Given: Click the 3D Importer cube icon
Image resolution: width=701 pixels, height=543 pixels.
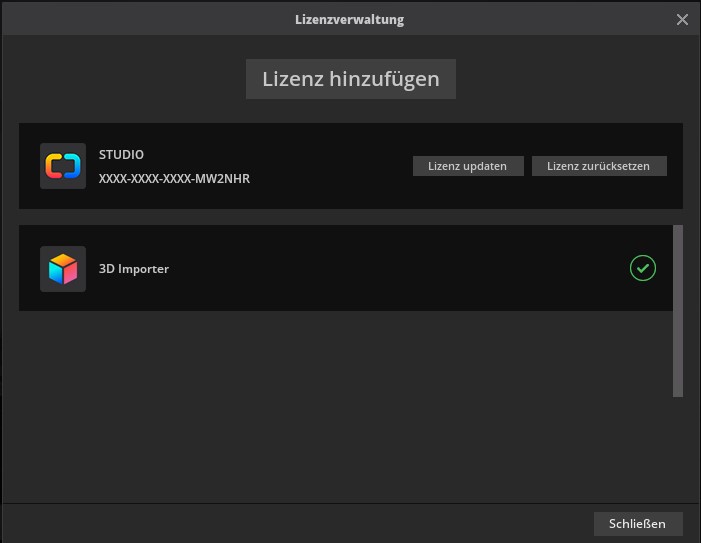Looking at the screenshot, I should point(62,268).
